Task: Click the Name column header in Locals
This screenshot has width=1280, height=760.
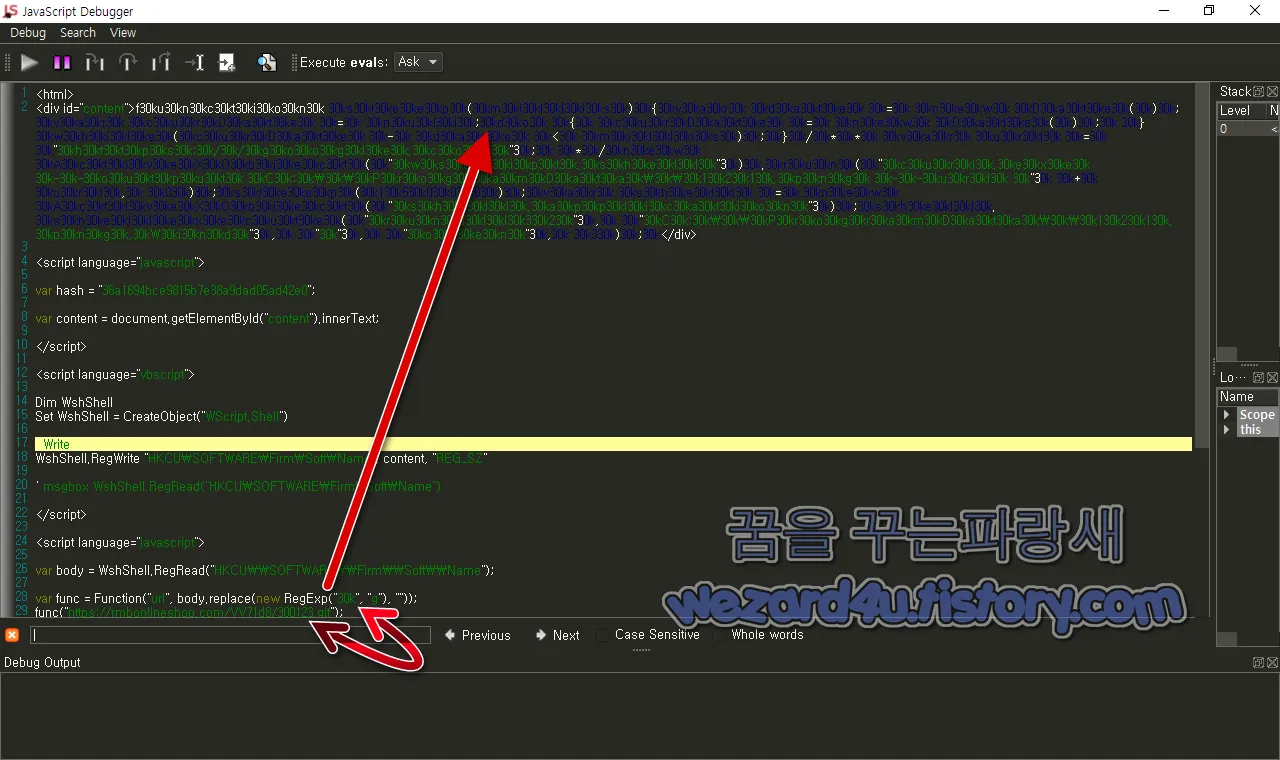Action: pos(1247,397)
